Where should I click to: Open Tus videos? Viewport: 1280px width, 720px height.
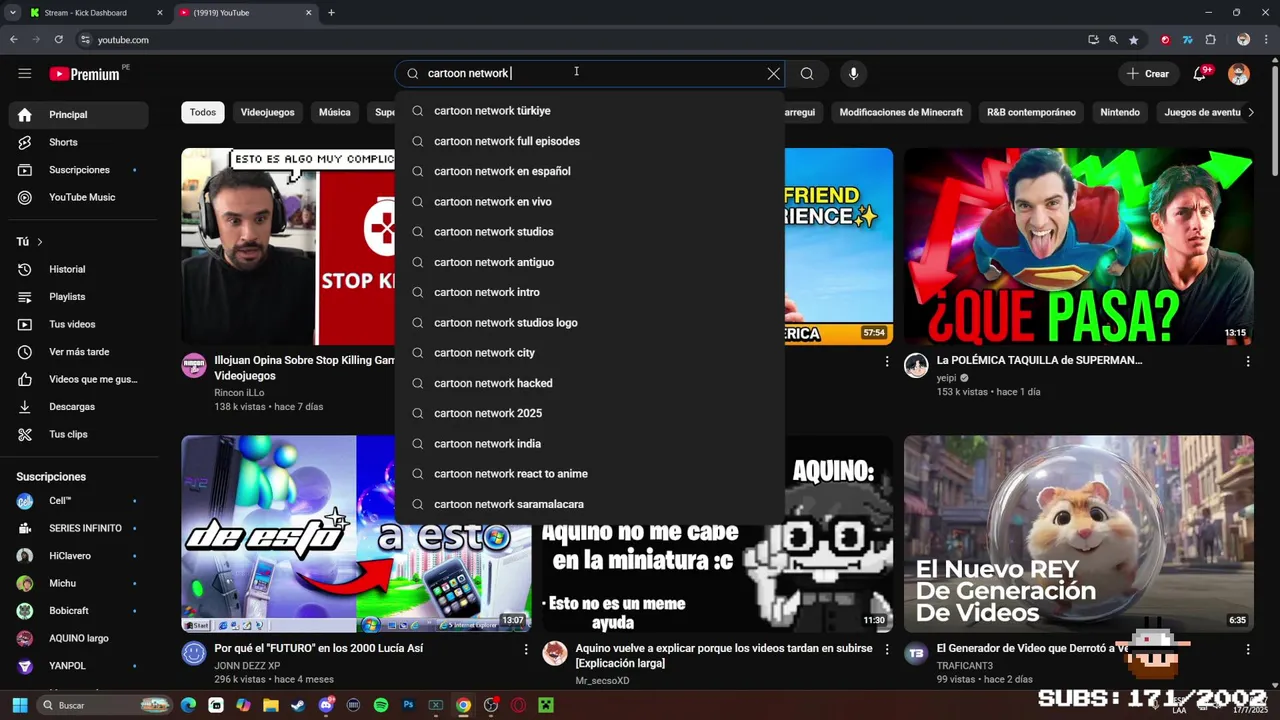pyautogui.click(x=78, y=324)
